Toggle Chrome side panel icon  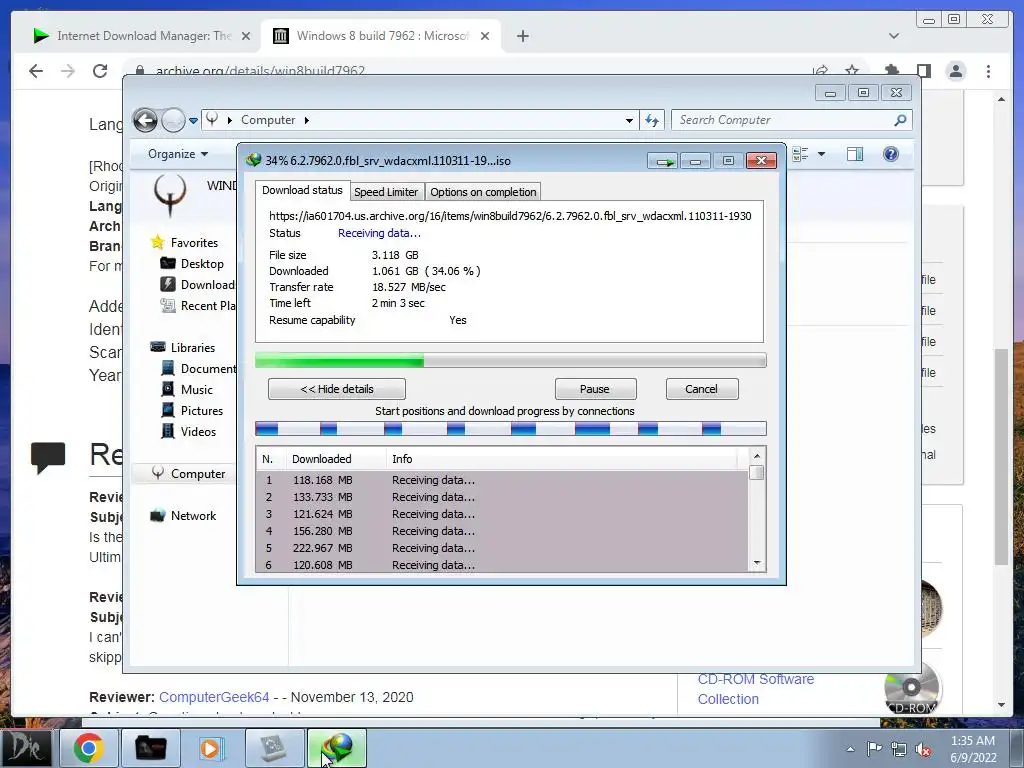(923, 71)
